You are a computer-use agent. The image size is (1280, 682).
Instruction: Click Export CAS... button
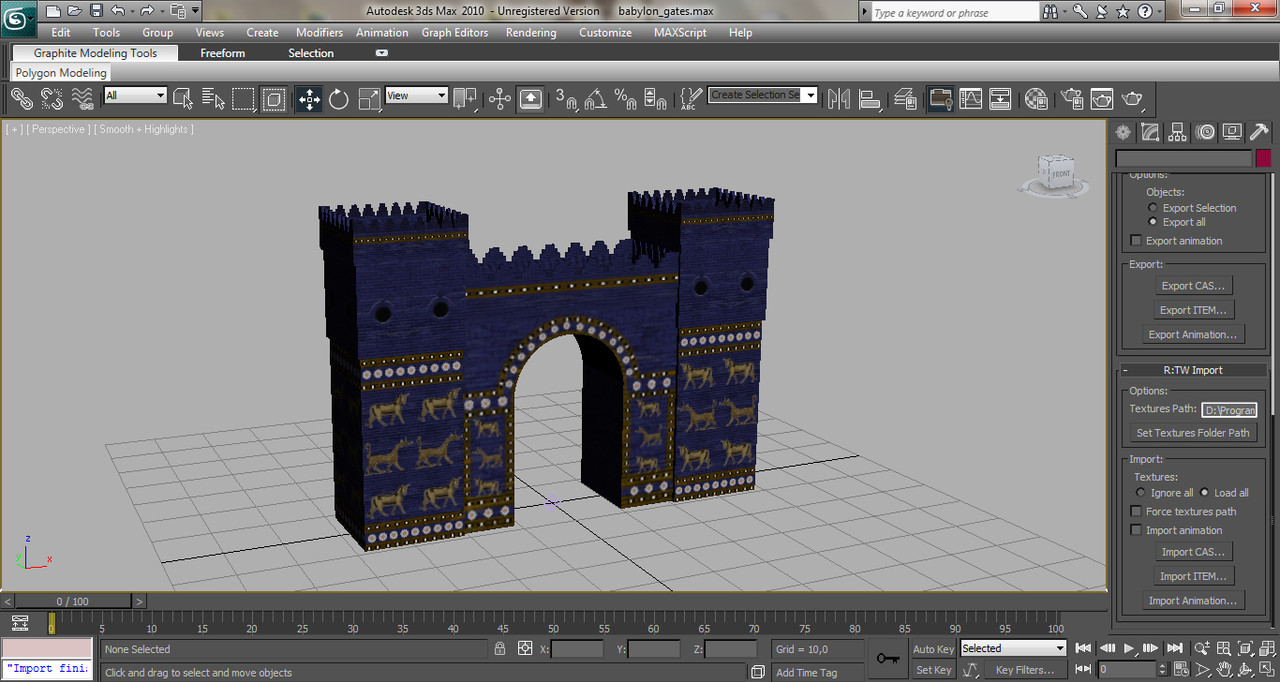tap(1192, 286)
